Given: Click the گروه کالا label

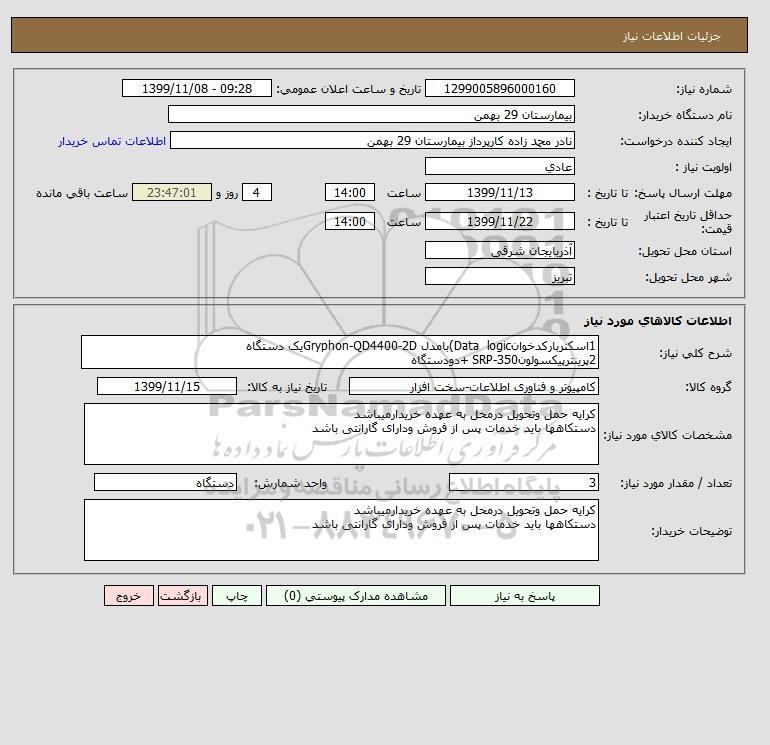Looking at the screenshot, I should point(708,387).
